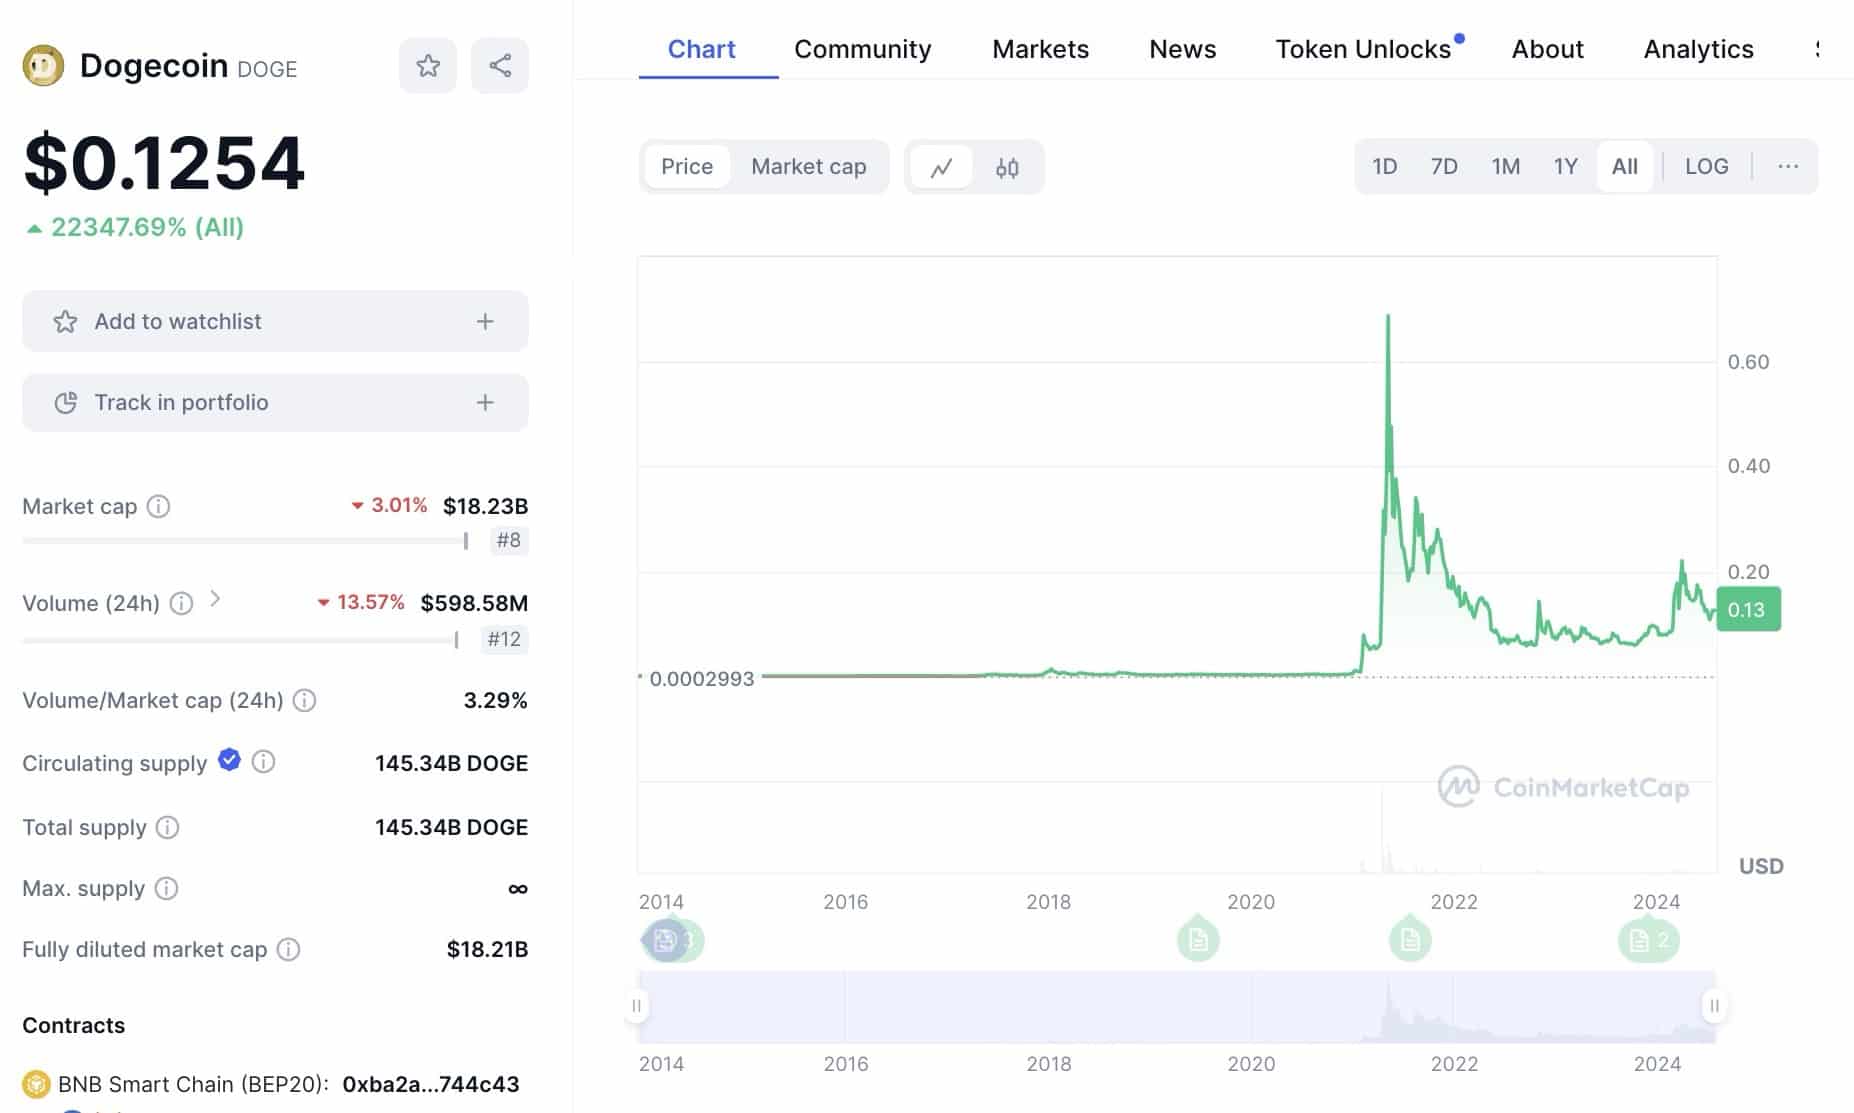Screen dimensions: 1854x1113
Task: Click the star icon in Add to watchlist
Action: point(65,321)
